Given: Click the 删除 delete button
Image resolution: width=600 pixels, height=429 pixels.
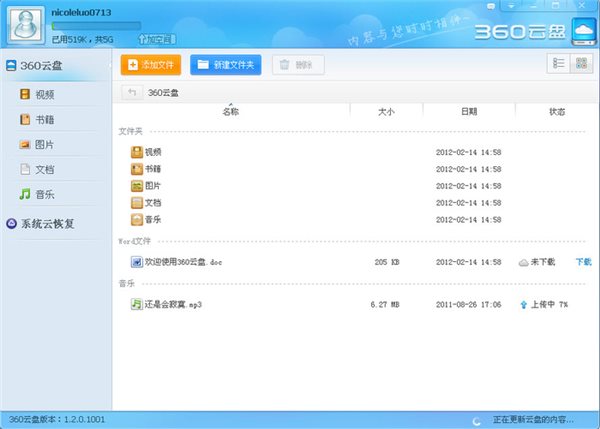Looking at the screenshot, I should pyautogui.click(x=298, y=65).
